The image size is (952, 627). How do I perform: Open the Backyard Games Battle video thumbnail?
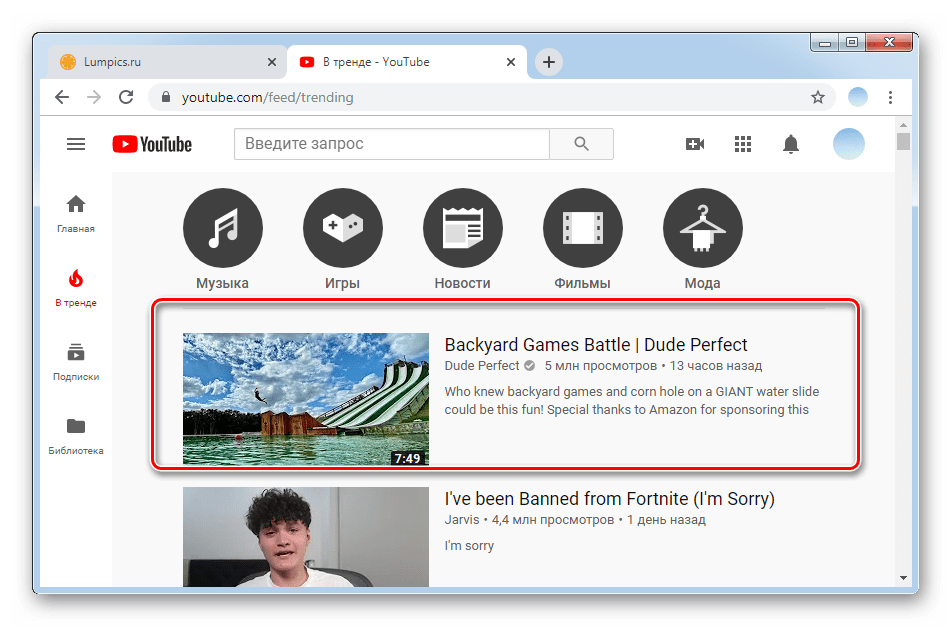pos(306,399)
